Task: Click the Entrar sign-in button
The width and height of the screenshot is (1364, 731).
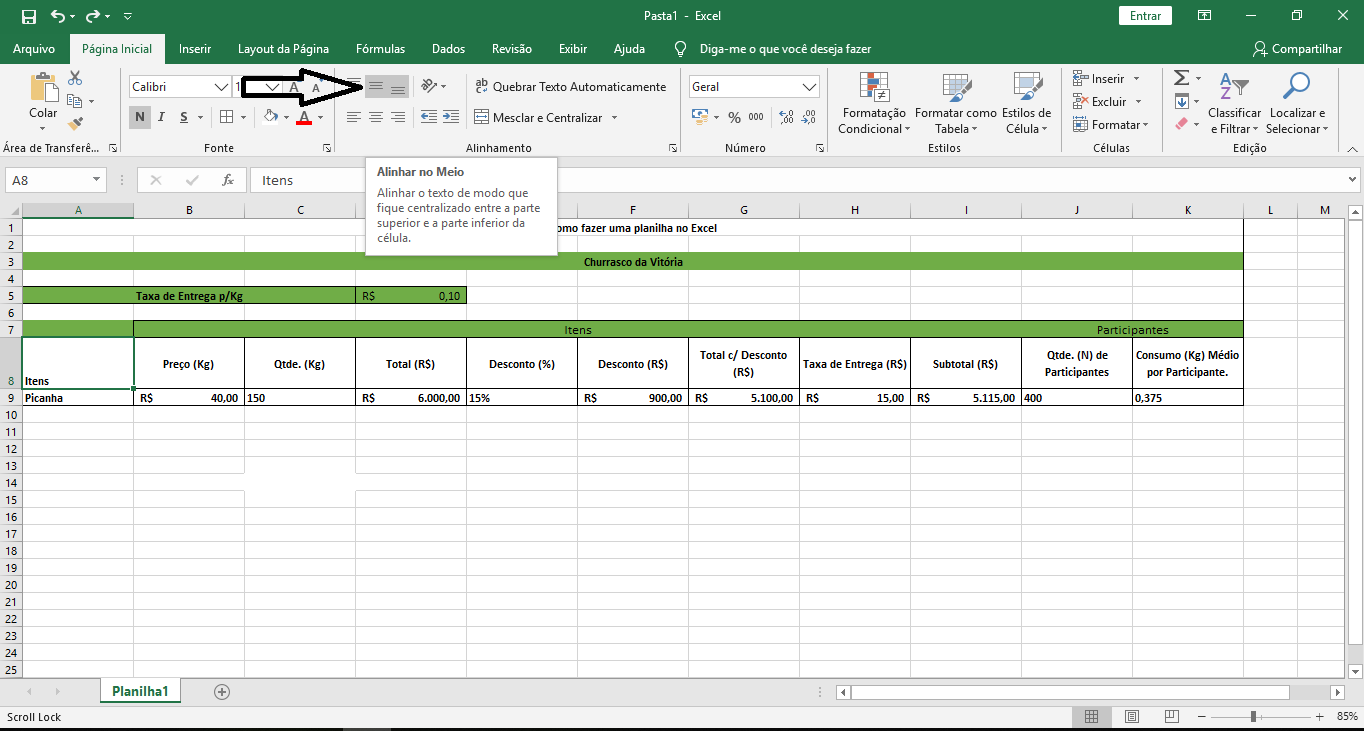Action: click(1145, 16)
